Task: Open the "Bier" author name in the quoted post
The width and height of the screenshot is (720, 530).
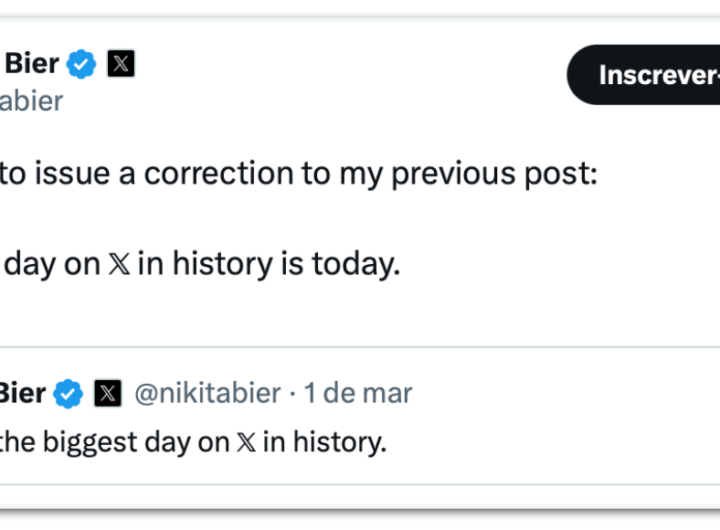Action: pyautogui.click(x=22, y=393)
